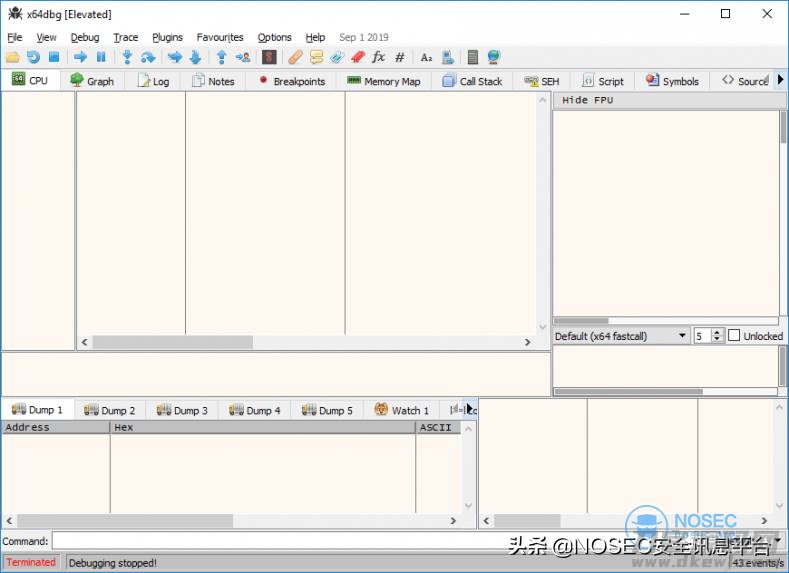
Task: Open the Options menu
Action: point(274,37)
